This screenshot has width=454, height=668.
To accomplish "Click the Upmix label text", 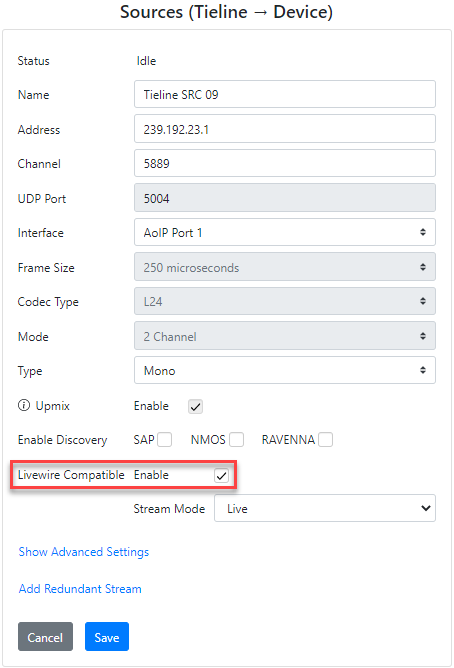I will (x=52, y=406).
